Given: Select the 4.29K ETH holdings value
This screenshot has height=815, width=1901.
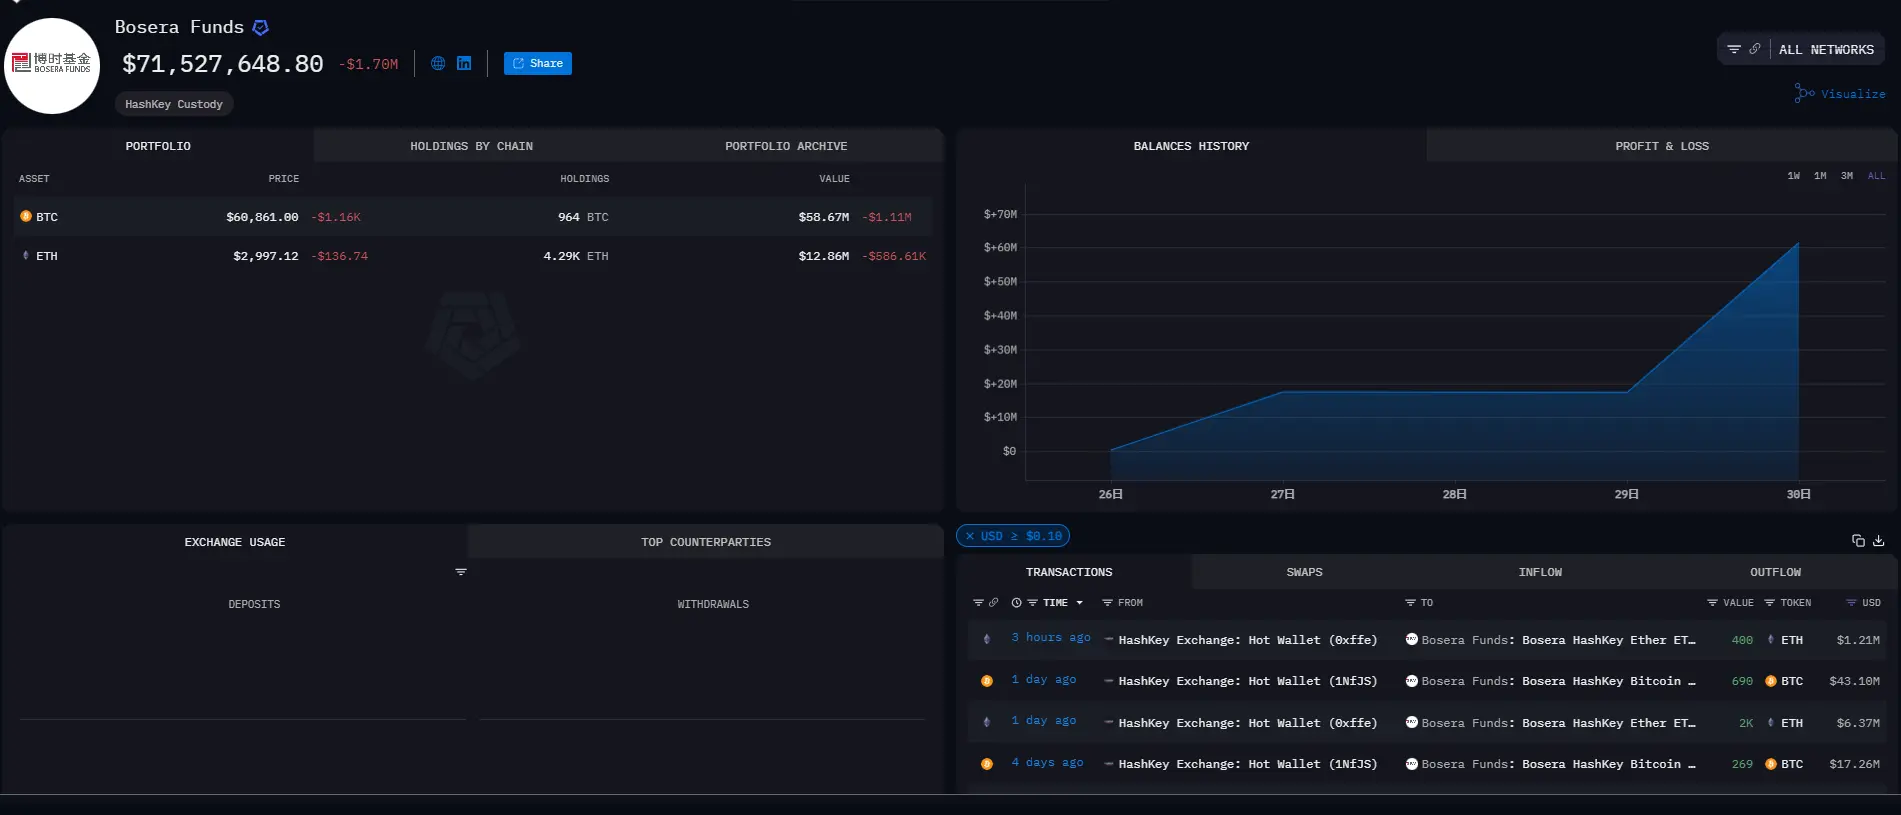Looking at the screenshot, I should click(576, 256).
